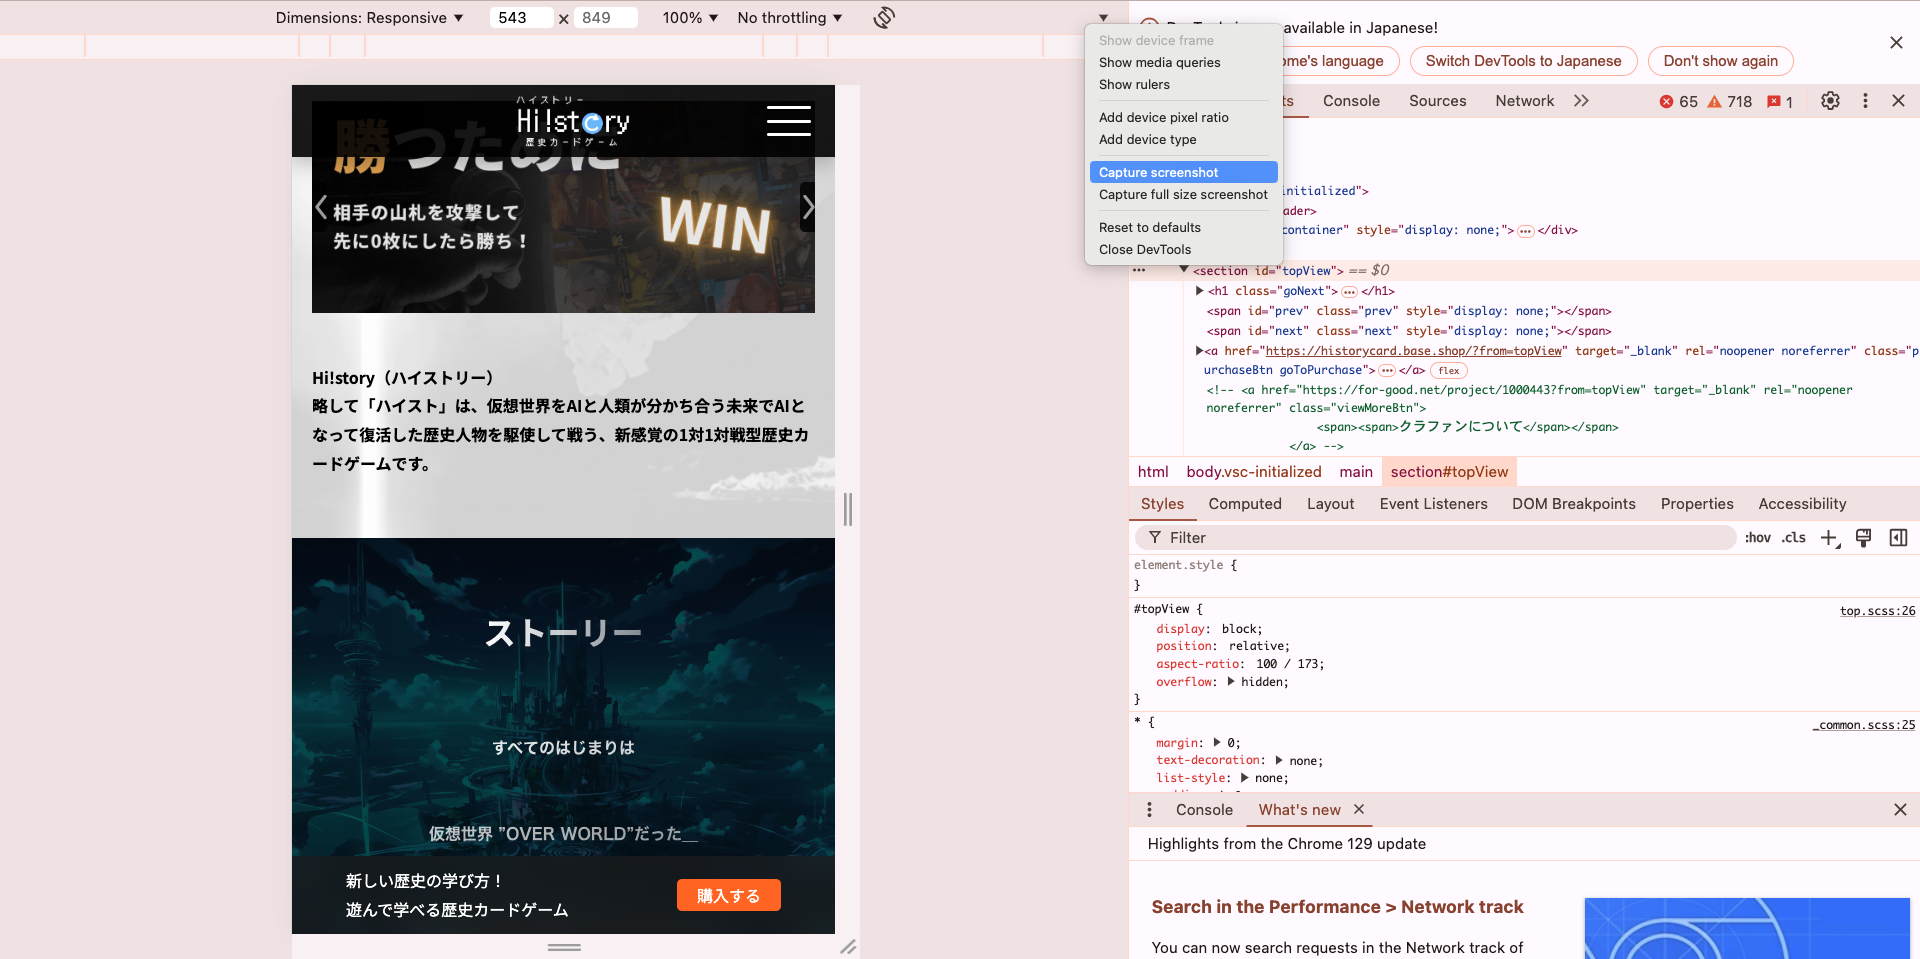Add a new style rule with + icon
Viewport: 1920px width, 959px height.
1830,537
